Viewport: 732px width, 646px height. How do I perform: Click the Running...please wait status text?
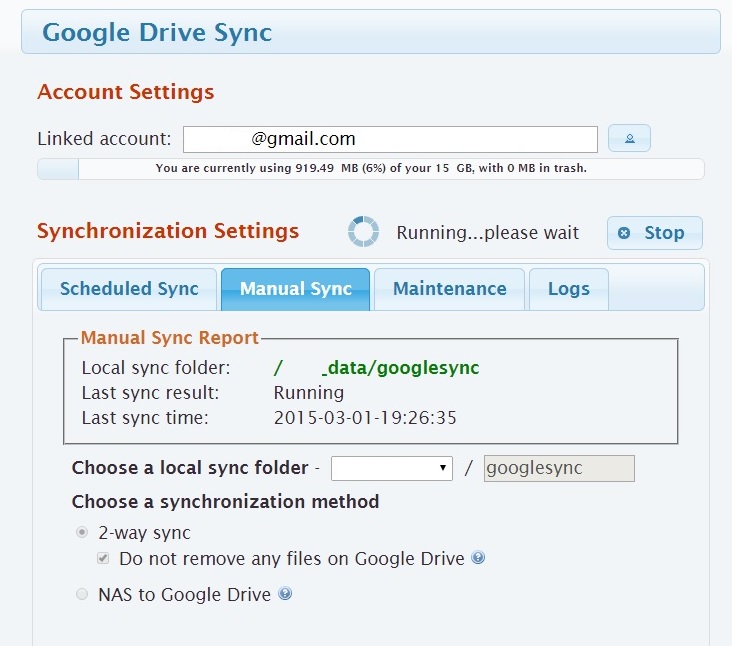(x=487, y=232)
